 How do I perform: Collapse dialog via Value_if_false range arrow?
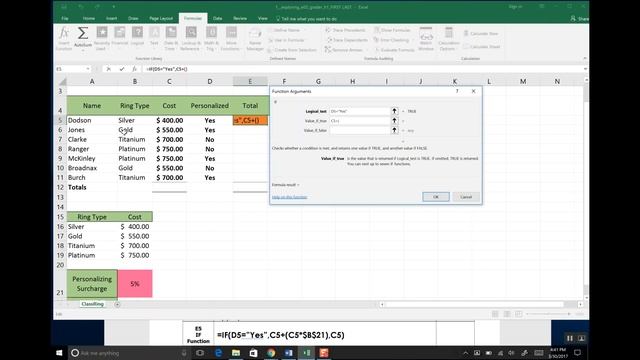click(394, 131)
